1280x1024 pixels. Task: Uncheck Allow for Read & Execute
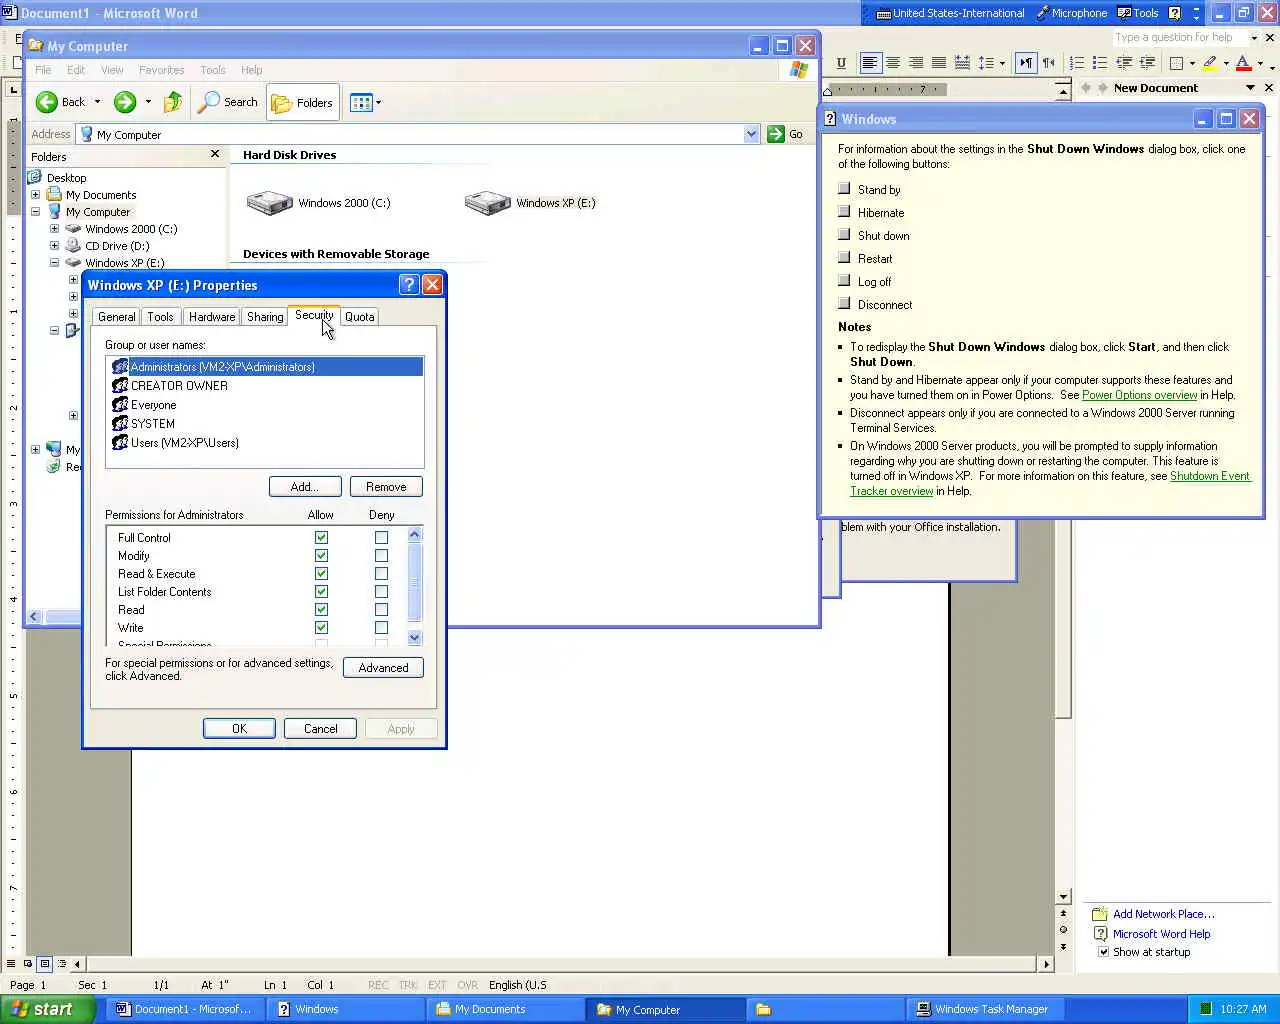coord(321,574)
